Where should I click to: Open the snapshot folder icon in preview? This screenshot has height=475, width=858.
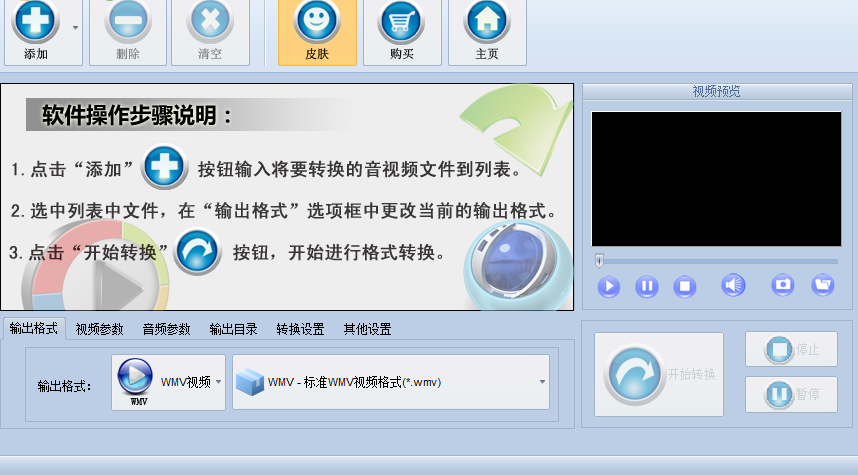point(822,285)
